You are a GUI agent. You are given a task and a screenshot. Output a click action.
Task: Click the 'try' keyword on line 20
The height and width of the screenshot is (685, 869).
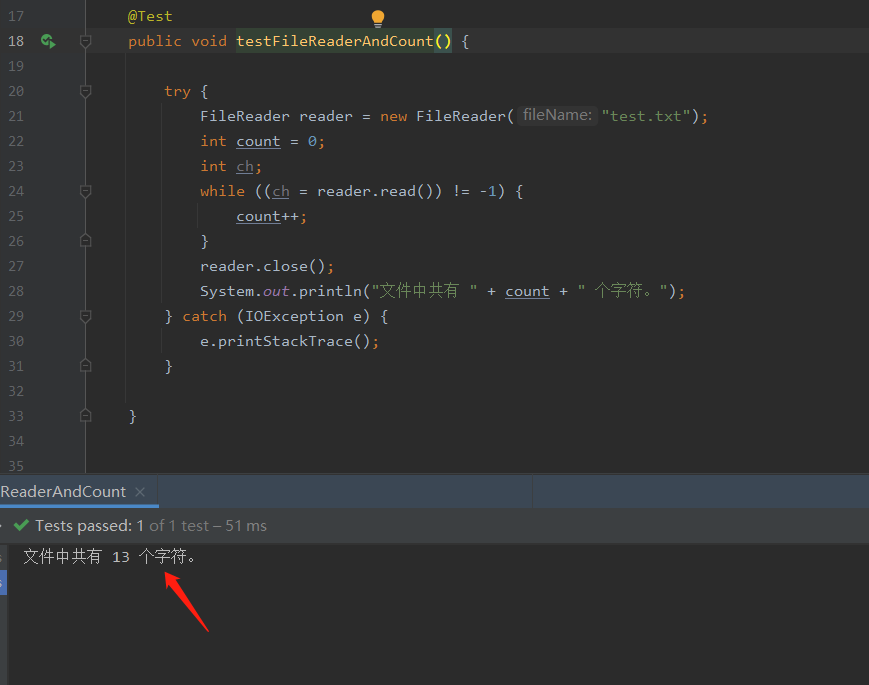[x=177, y=91]
